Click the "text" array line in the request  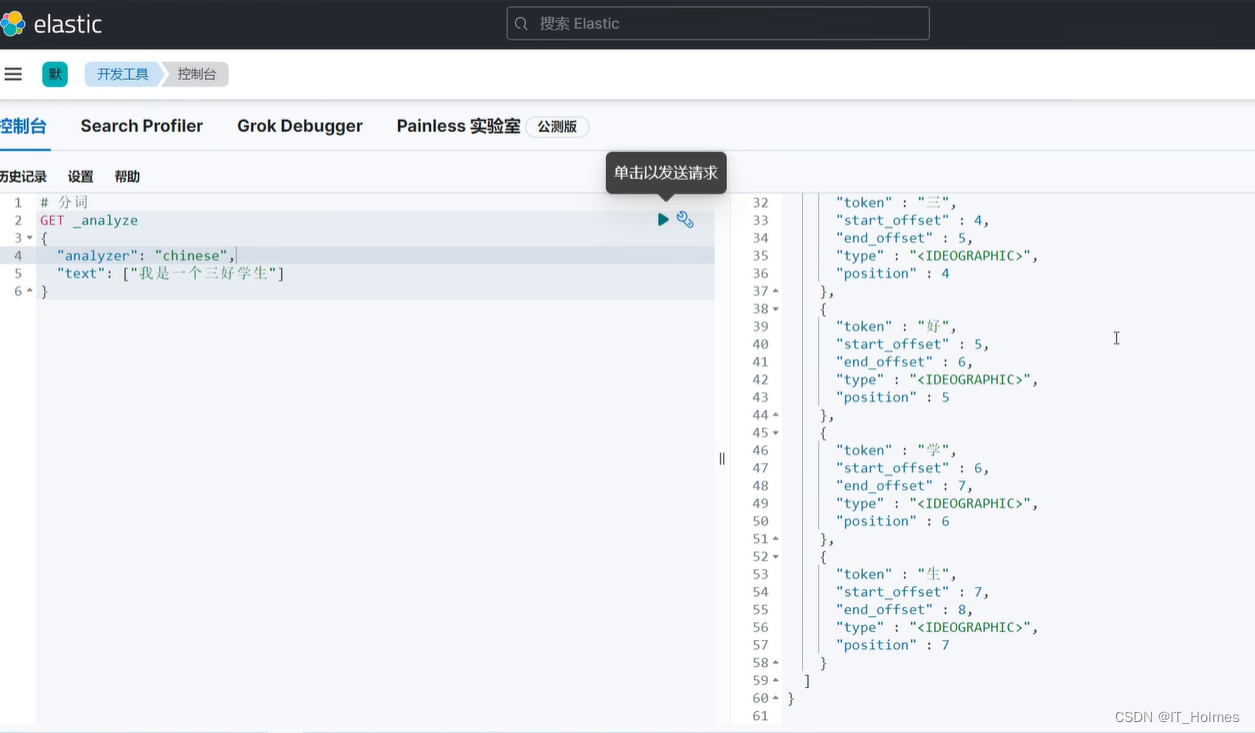pos(171,273)
